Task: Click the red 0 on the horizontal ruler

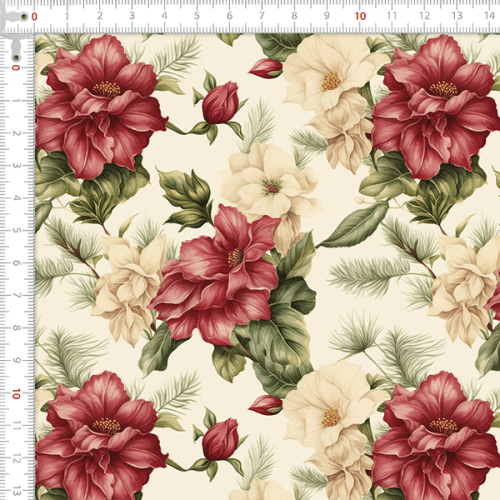Action: pyautogui.click(x=34, y=16)
